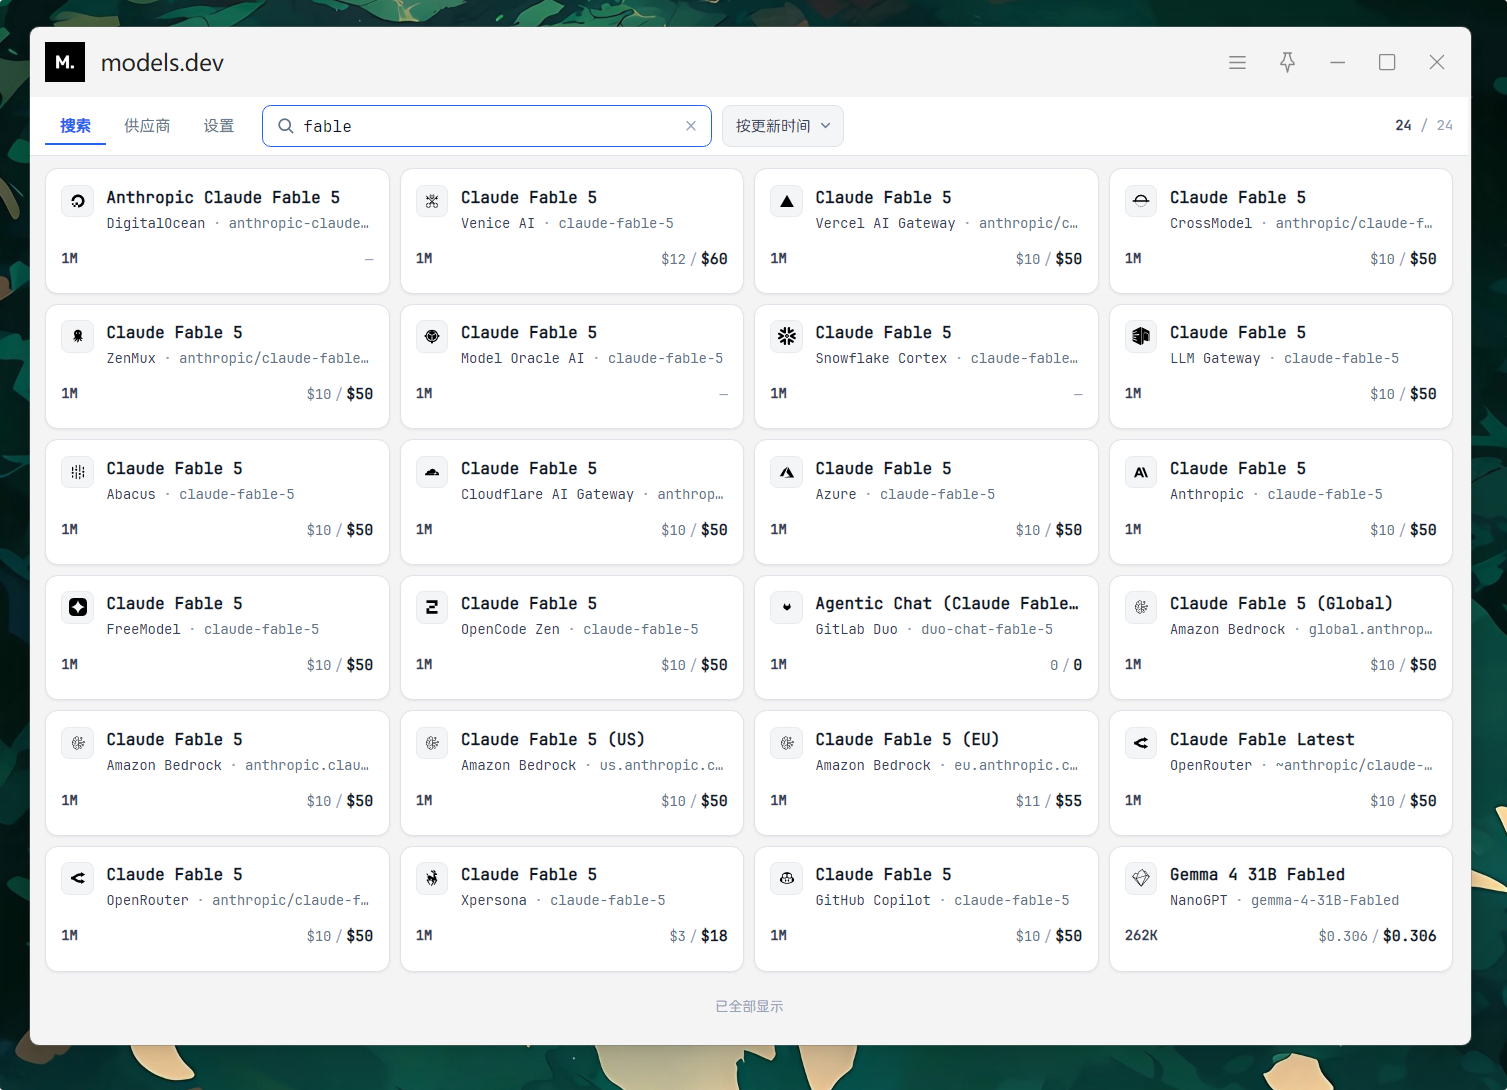The height and width of the screenshot is (1090, 1507).
Task: Click the models.dev M logo
Action: click(65, 62)
